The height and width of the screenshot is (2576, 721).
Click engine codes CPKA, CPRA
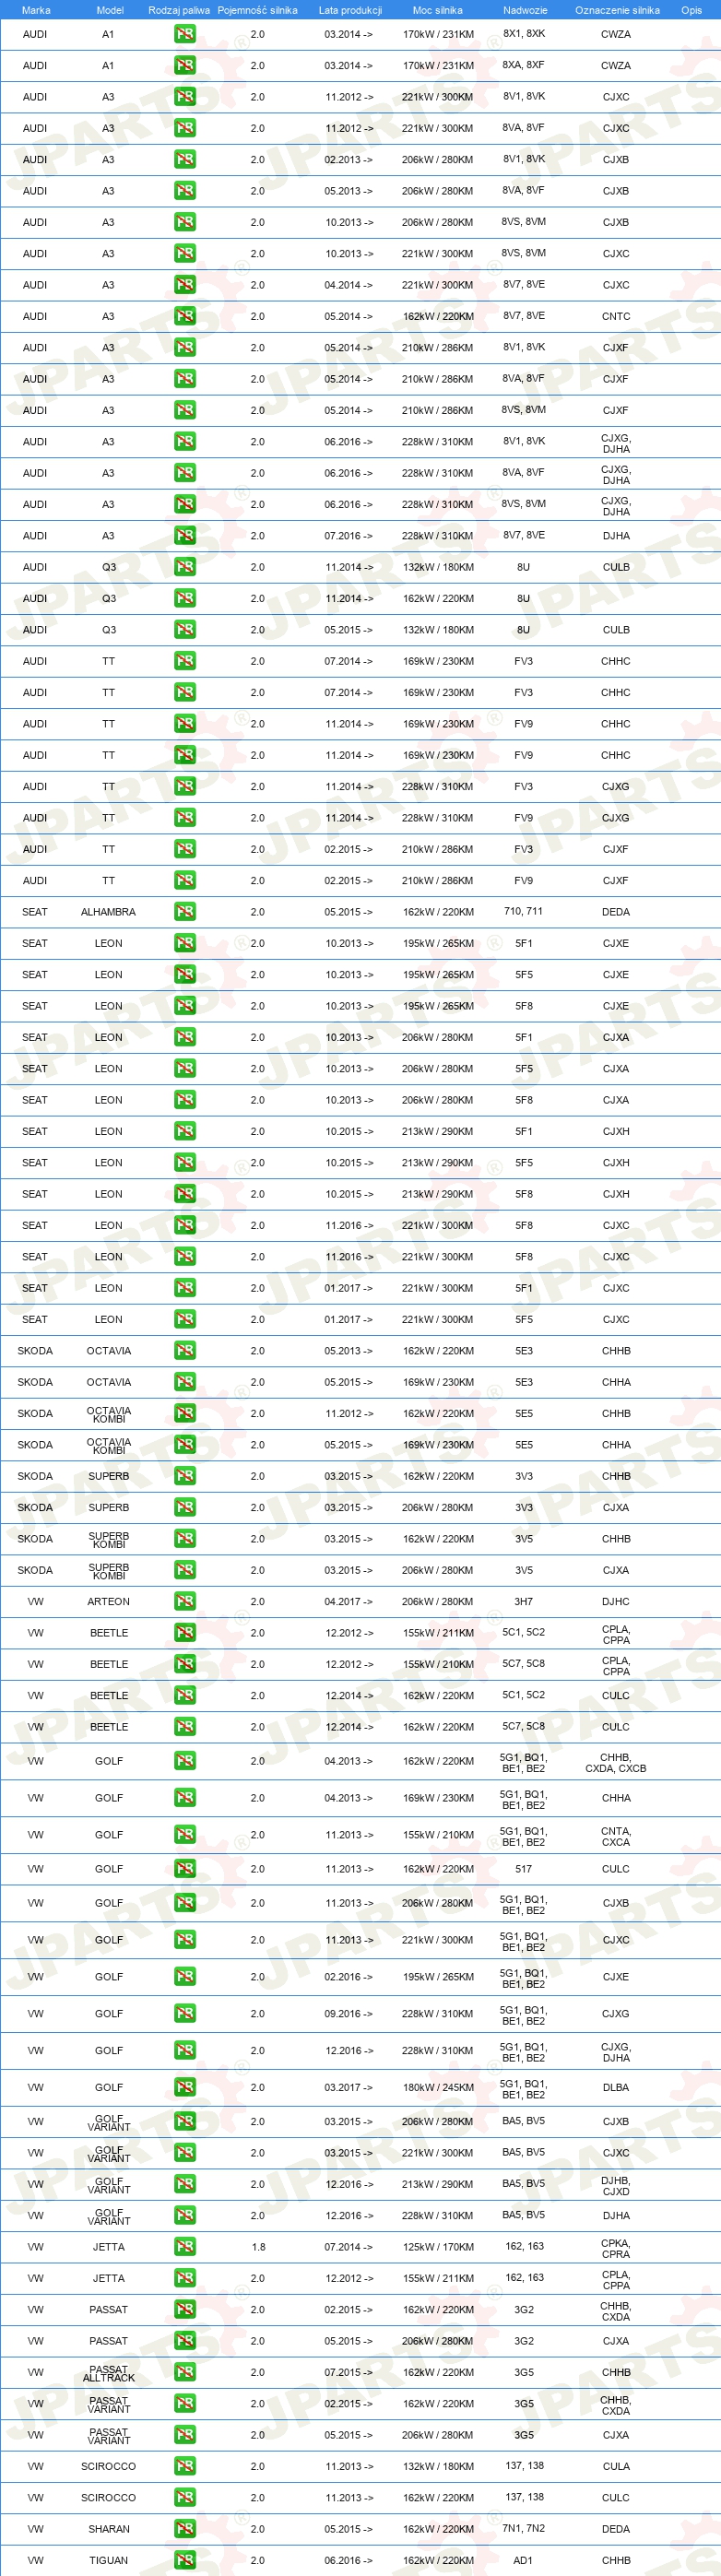tap(616, 2248)
